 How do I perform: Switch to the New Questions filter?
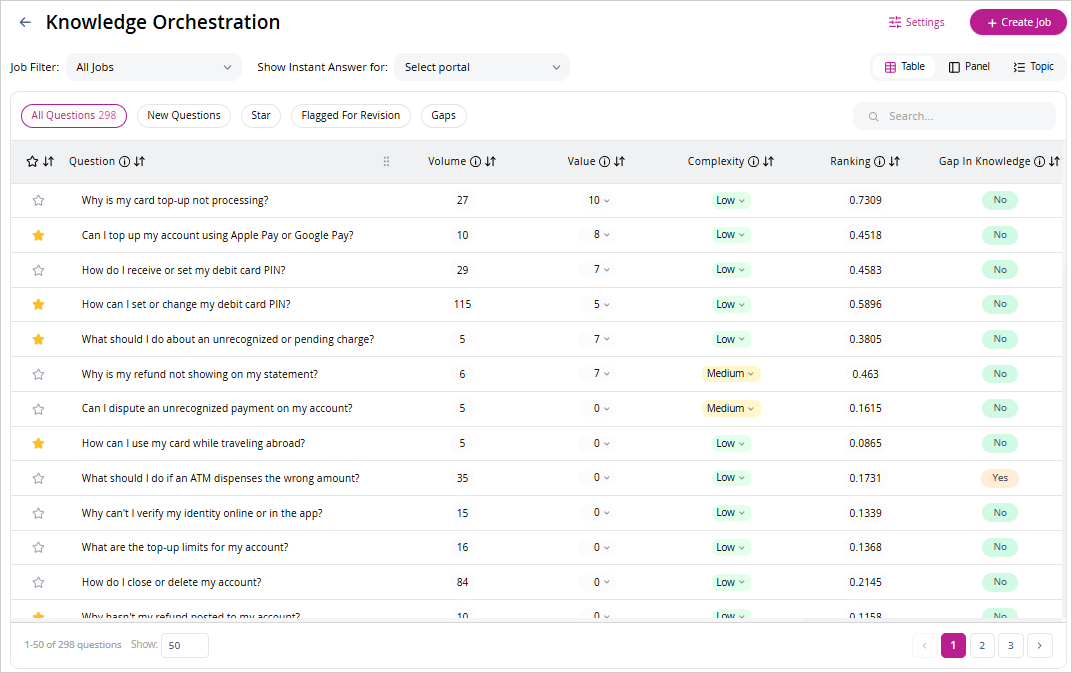[x=184, y=116]
